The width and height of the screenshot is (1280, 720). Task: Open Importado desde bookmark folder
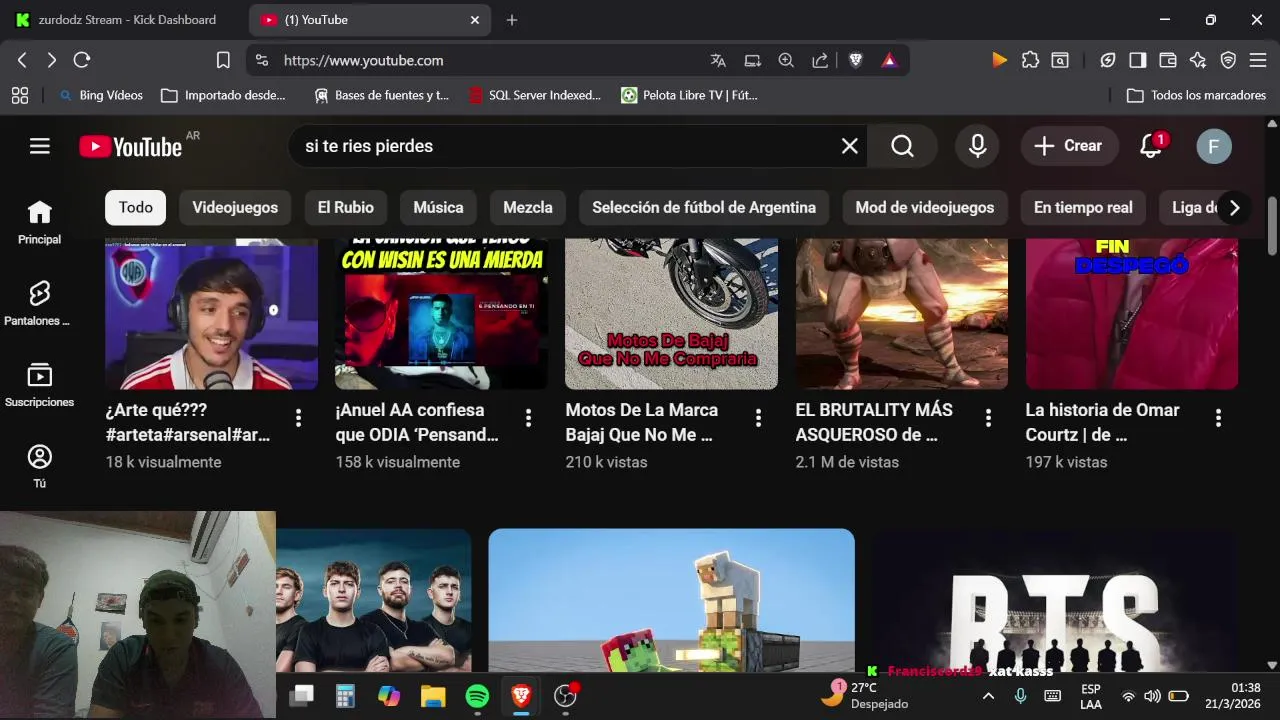click(223, 95)
